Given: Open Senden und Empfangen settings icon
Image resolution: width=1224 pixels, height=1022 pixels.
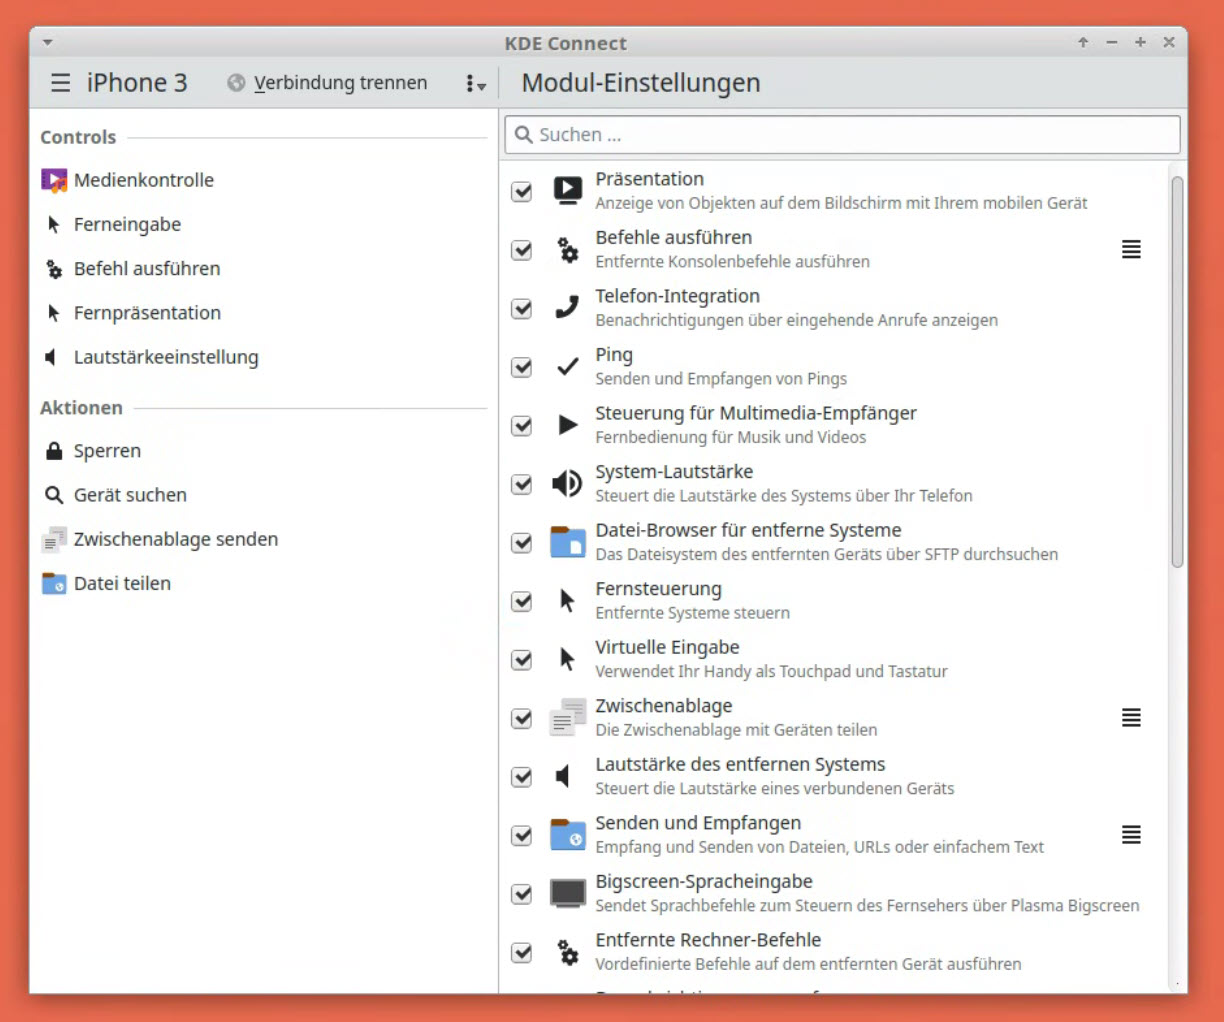Looking at the screenshot, I should click(x=1131, y=835).
